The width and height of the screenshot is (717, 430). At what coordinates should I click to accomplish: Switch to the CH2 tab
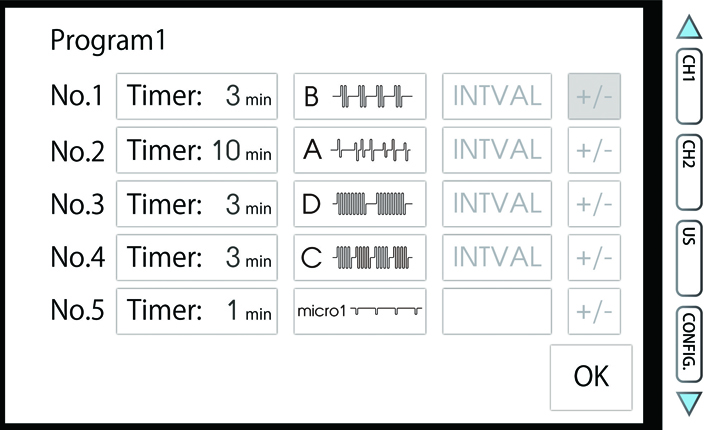pos(689,158)
